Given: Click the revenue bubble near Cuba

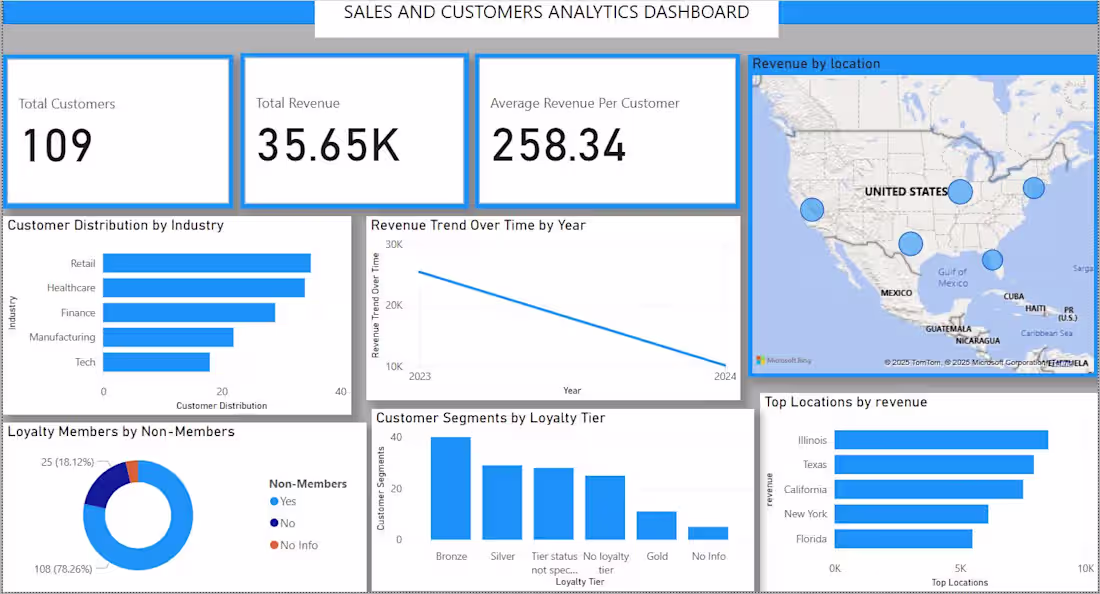Looking at the screenshot, I should pyautogui.click(x=992, y=260).
